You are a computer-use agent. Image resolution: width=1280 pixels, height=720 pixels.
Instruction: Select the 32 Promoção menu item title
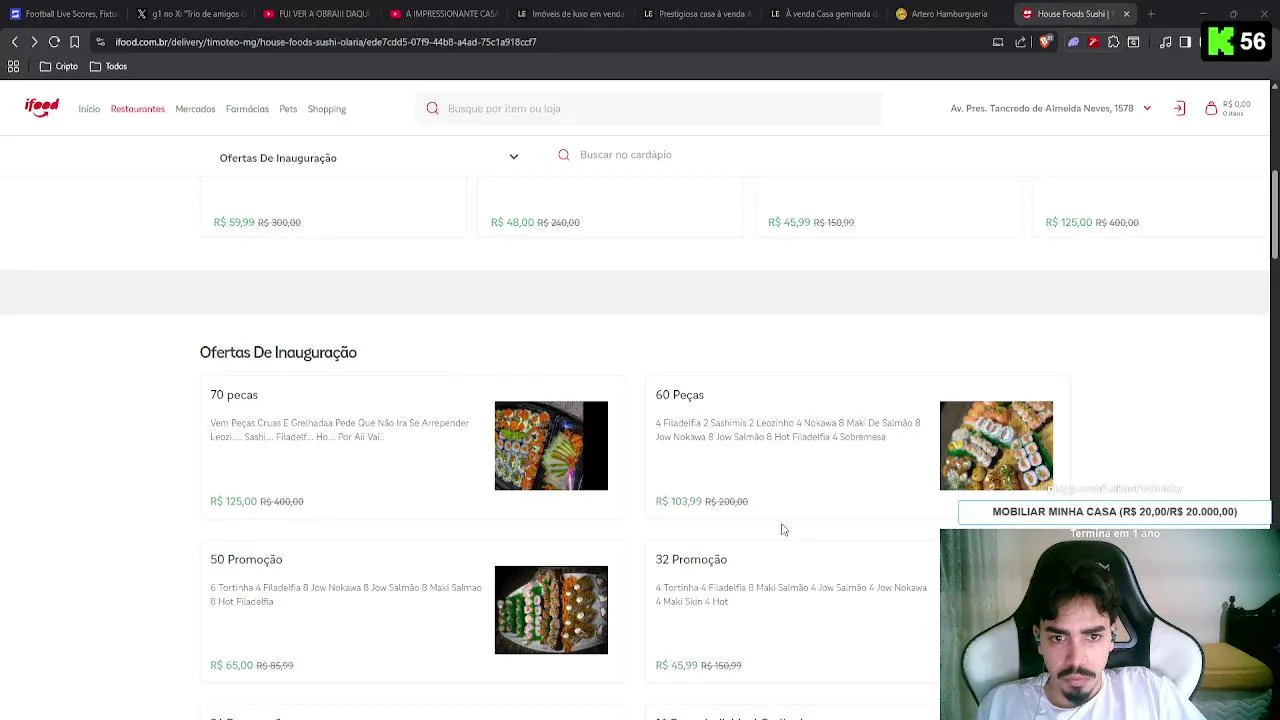click(x=691, y=559)
